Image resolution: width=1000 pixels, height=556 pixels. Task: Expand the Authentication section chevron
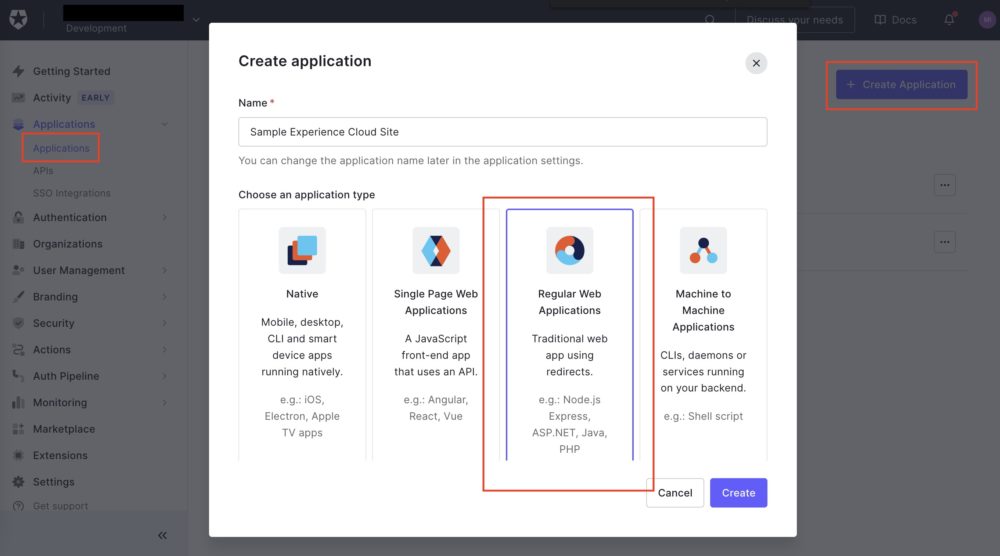pyautogui.click(x=165, y=217)
